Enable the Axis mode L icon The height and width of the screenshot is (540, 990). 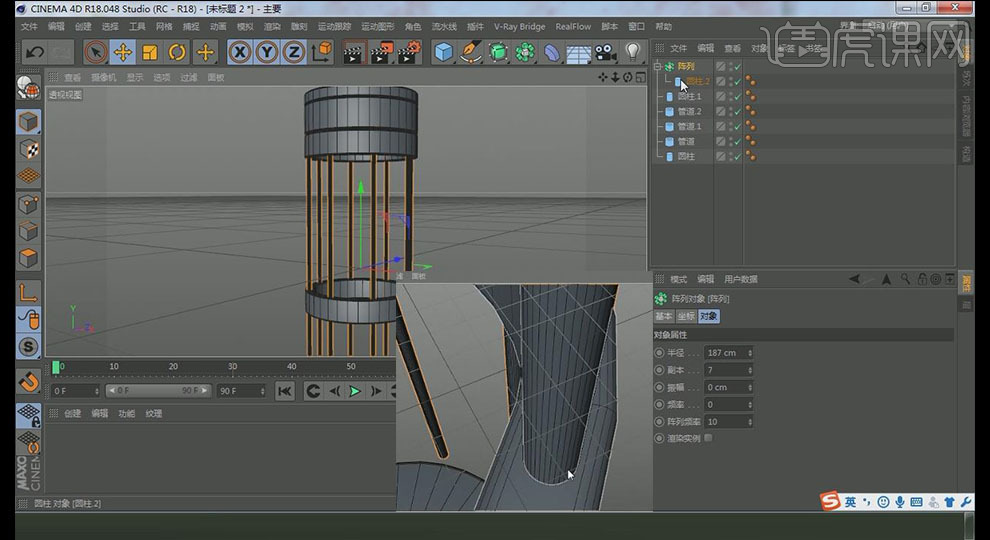[28, 292]
